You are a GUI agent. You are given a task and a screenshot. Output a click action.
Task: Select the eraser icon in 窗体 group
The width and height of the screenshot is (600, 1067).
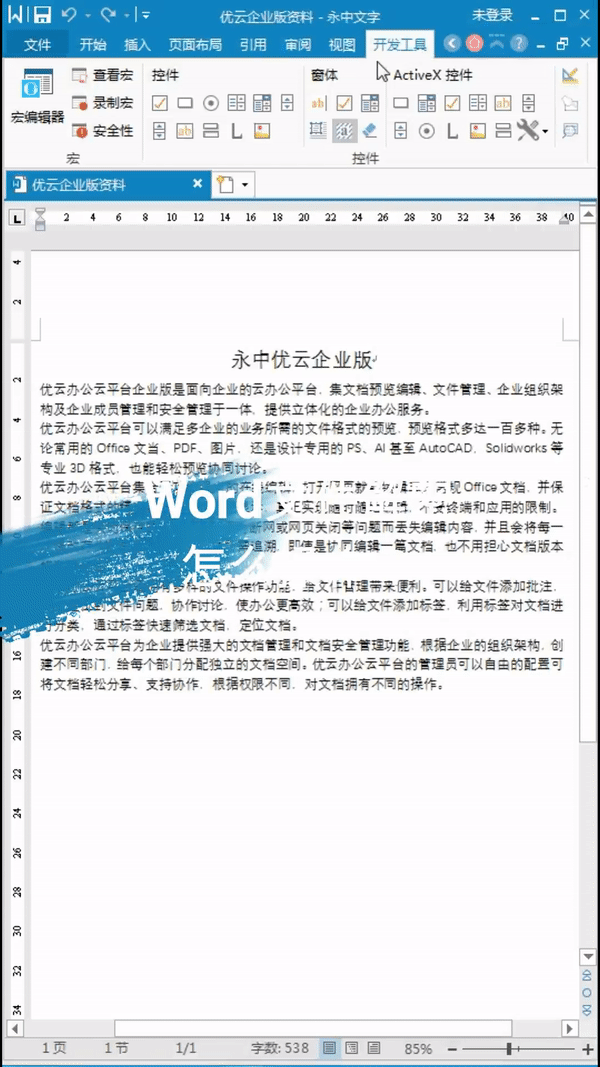[x=369, y=130]
